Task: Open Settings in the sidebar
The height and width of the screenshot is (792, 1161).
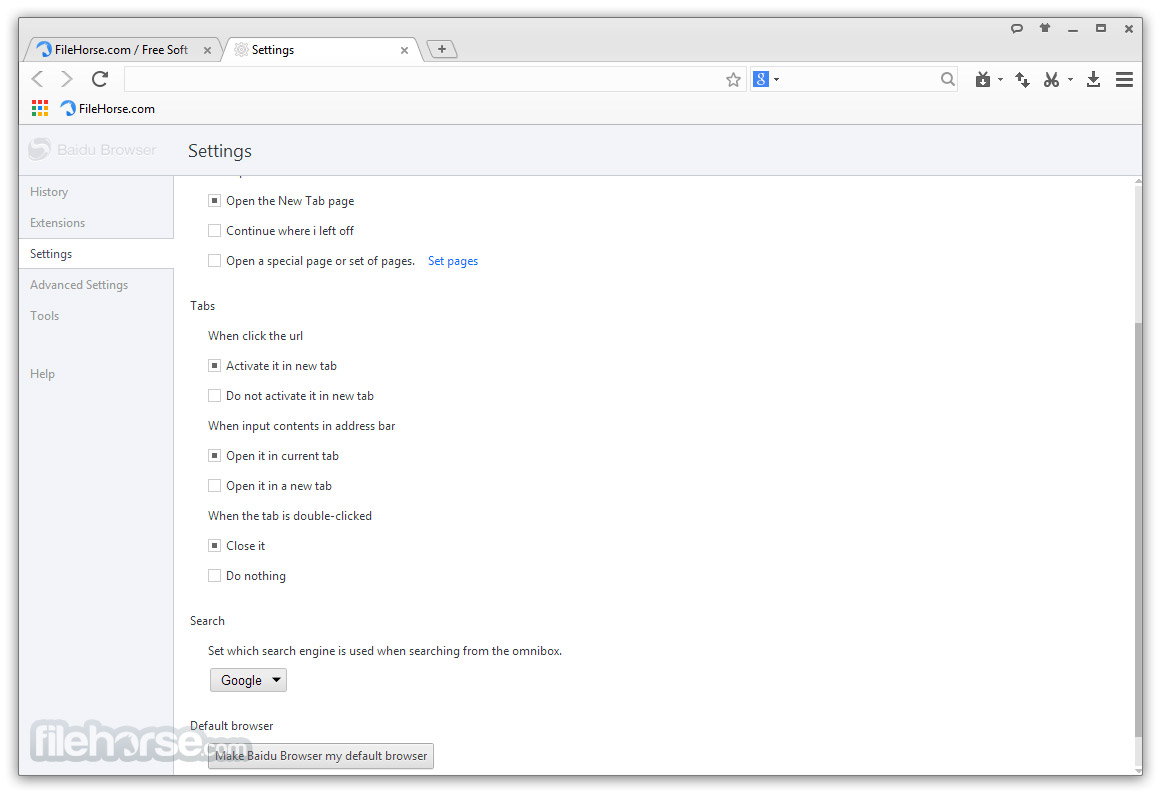Action: click(x=96, y=254)
